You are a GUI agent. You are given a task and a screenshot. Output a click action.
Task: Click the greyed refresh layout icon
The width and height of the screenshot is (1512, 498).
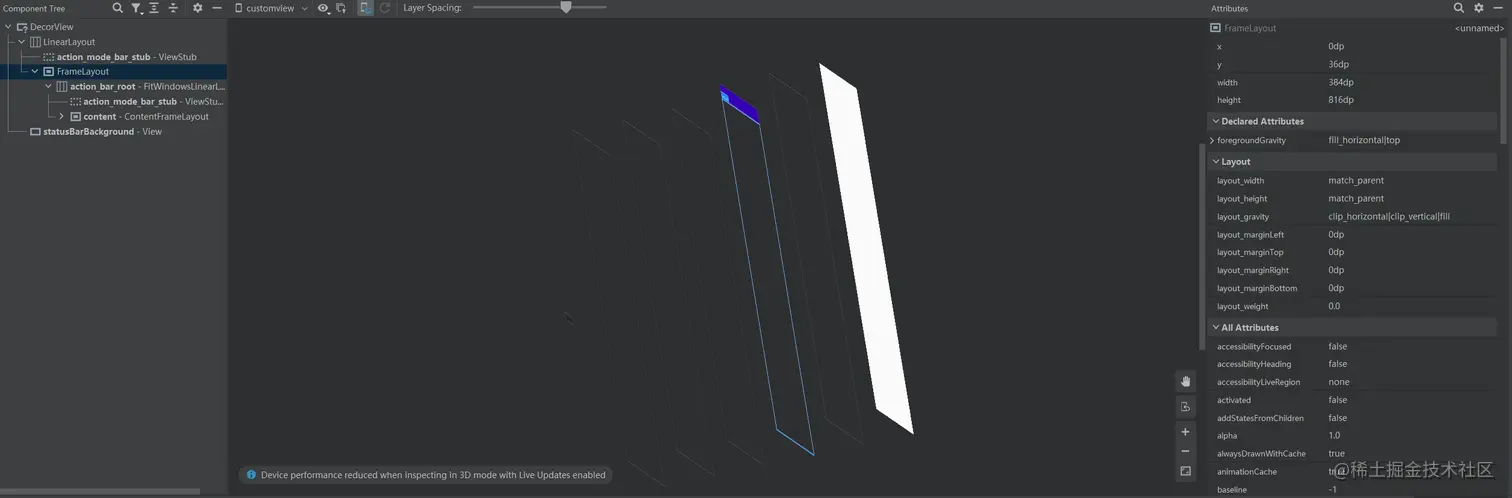(x=385, y=8)
